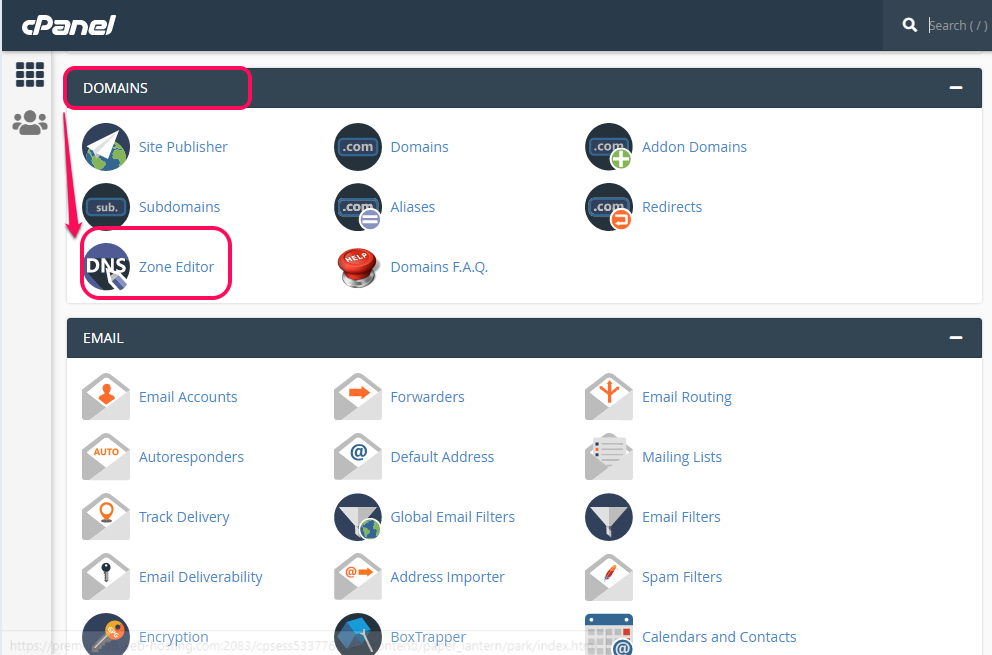992x655 pixels.
Task: Click the Domains .com icon
Action: pos(357,147)
